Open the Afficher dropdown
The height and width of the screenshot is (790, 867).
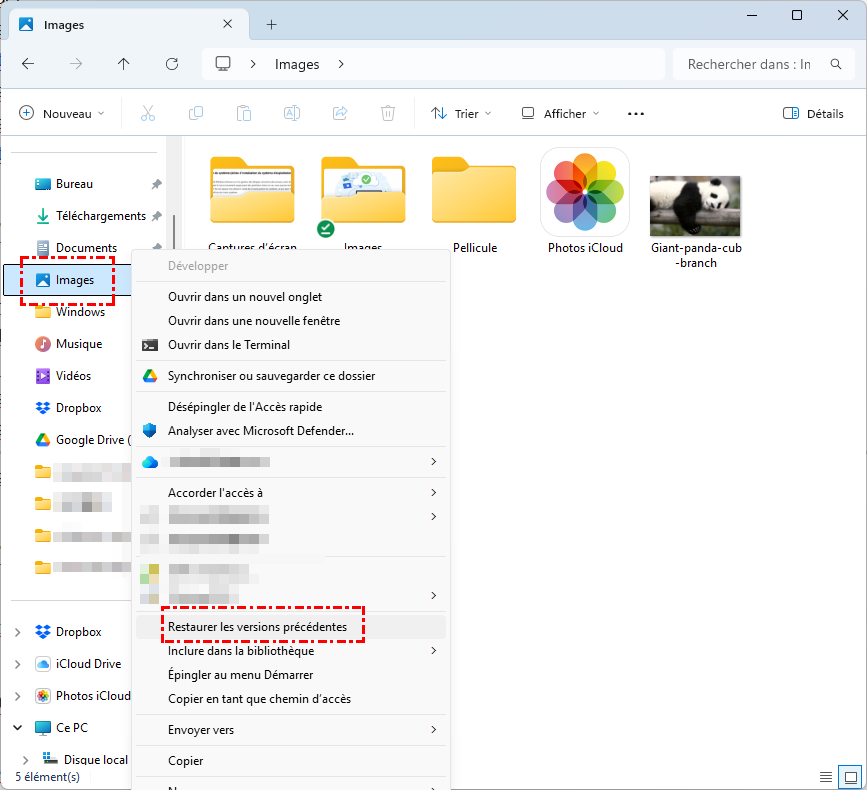[x=560, y=114]
